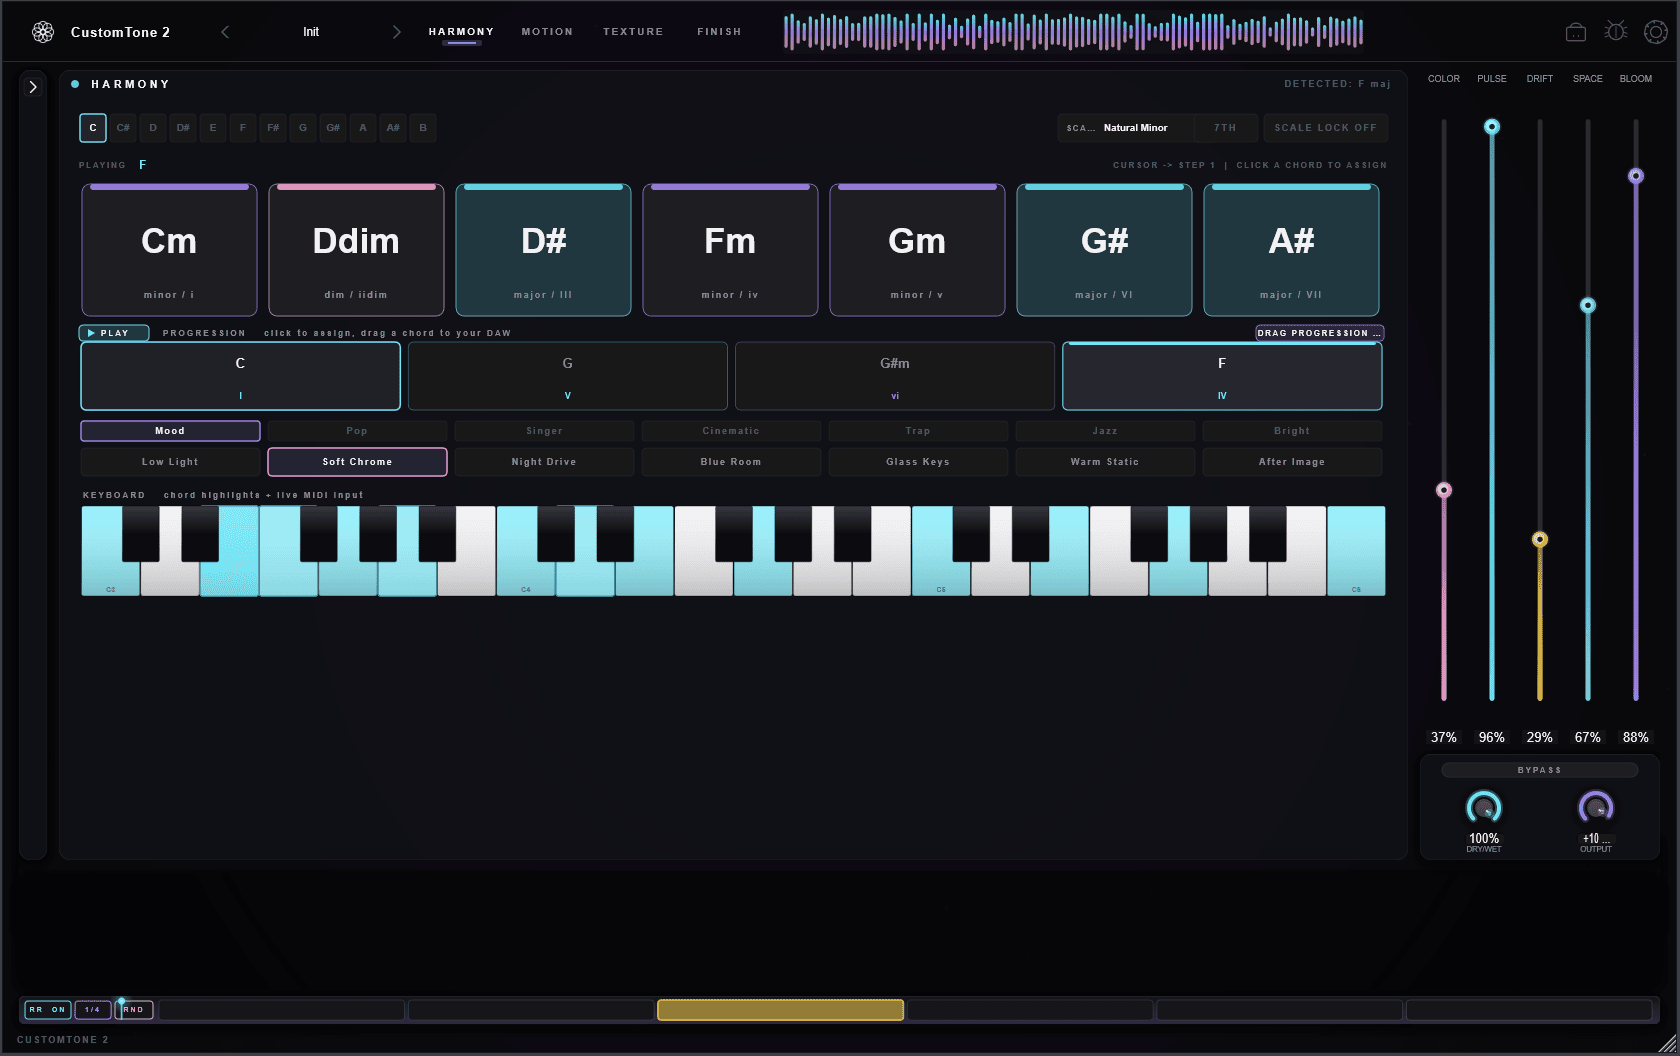
Task: Select the Soft Chrome mood preset
Action: click(x=357, y=462)
